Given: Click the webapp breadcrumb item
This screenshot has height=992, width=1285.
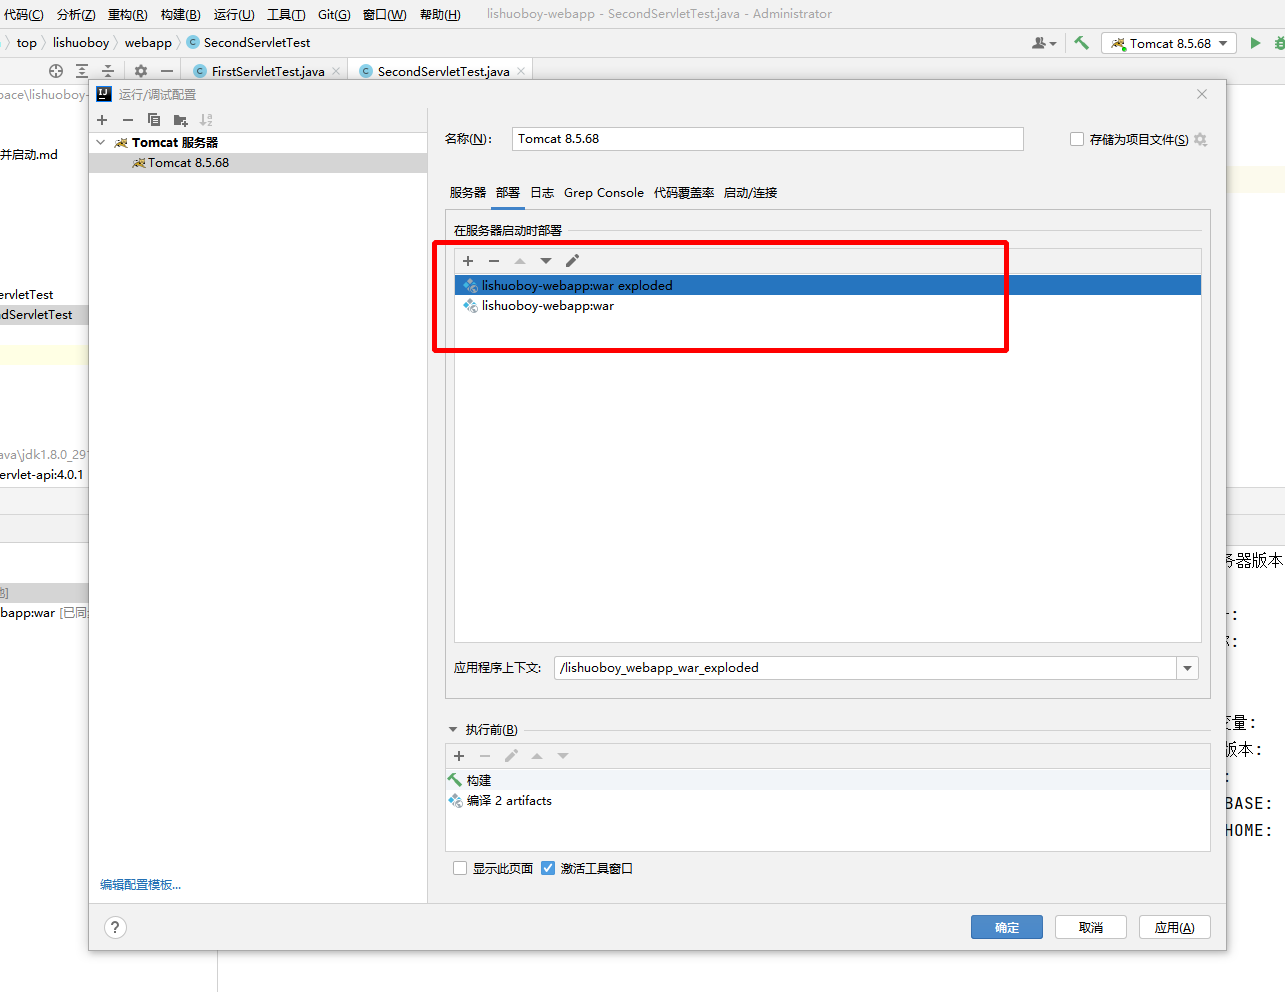Looking at the screenshot, I should point(148,43).
